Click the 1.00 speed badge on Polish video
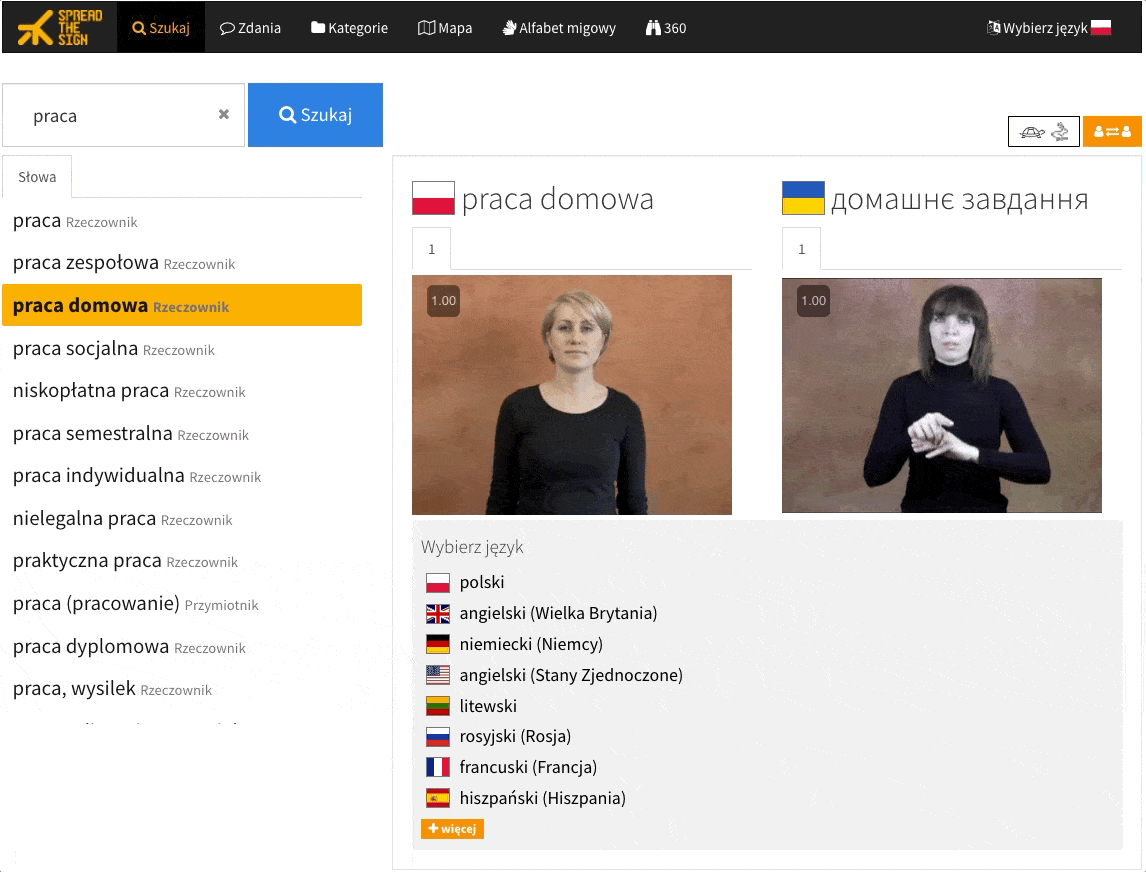The width and height of the screenshot is (1146, 872). point(444,301)
